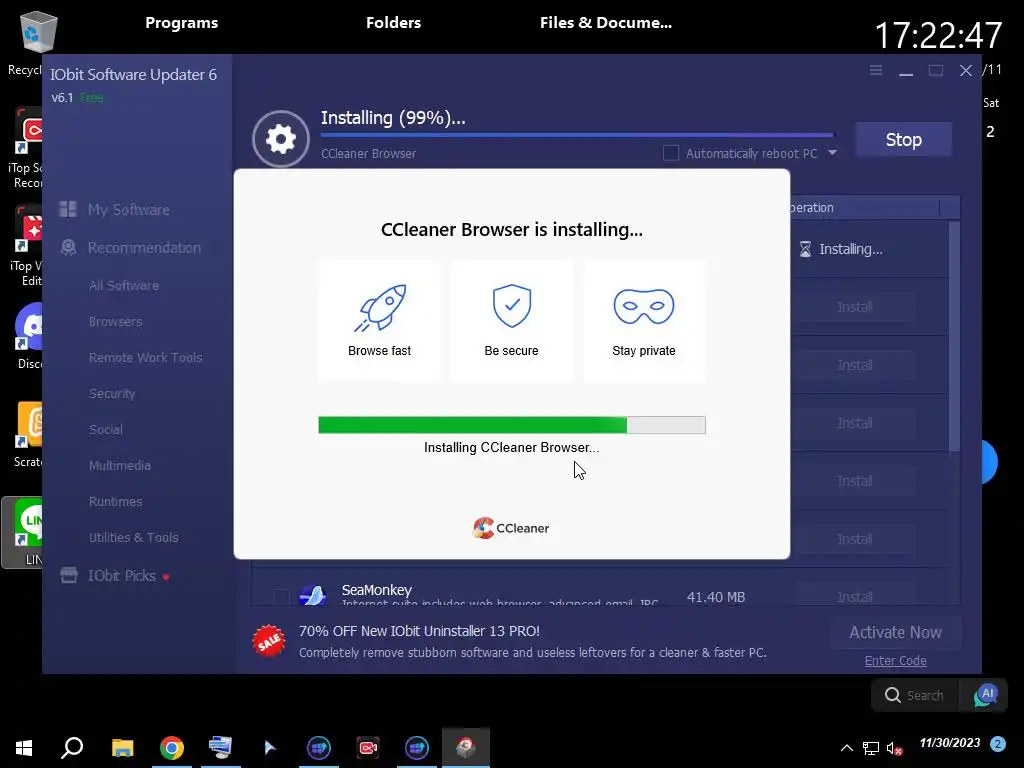Click the 70% OFF IObit Uninstaller promo text
The width and height of the screenshot is (1024, 768).
pos(419,631)
